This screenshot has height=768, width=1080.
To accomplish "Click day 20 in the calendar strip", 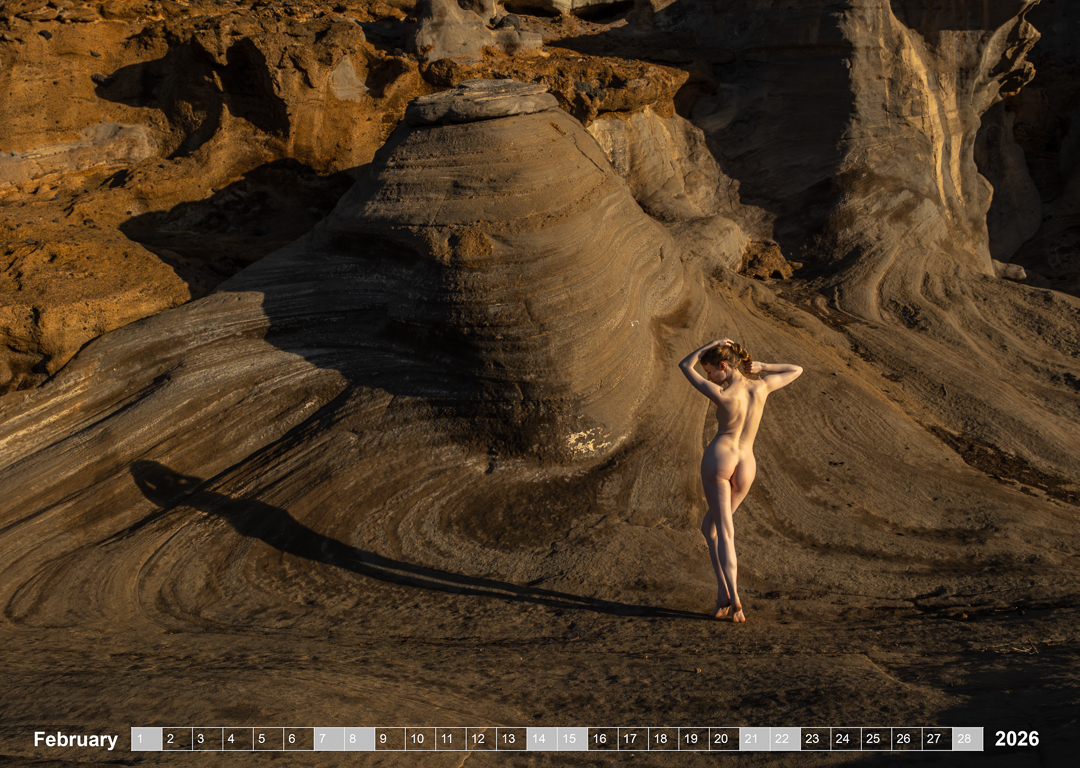I will pyautogui.click(x=724, y=739).
